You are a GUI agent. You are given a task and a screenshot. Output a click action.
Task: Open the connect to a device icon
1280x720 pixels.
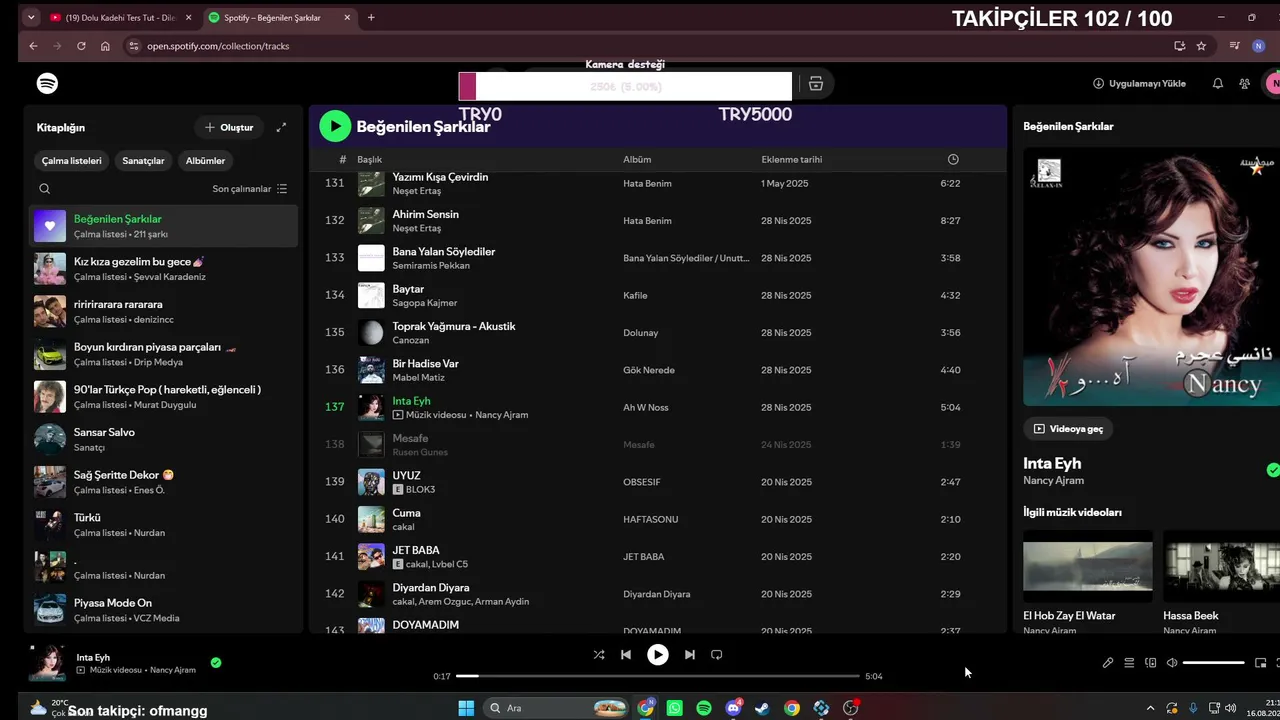click(1150, 663)
